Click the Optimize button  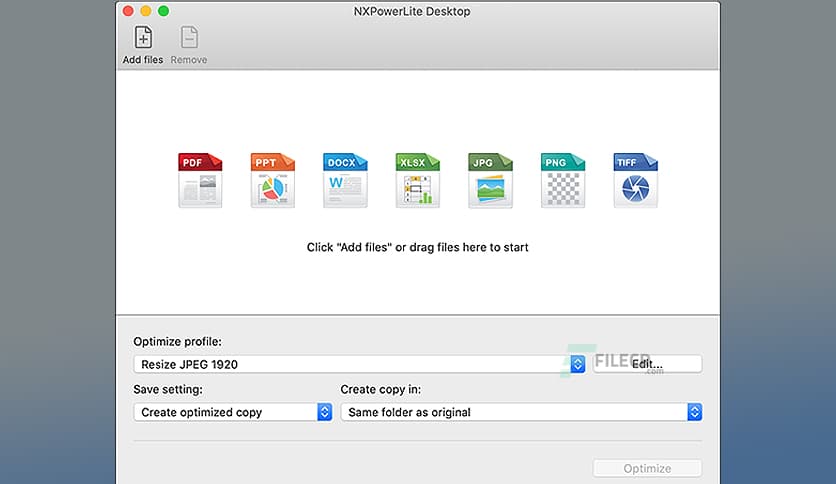647,468
